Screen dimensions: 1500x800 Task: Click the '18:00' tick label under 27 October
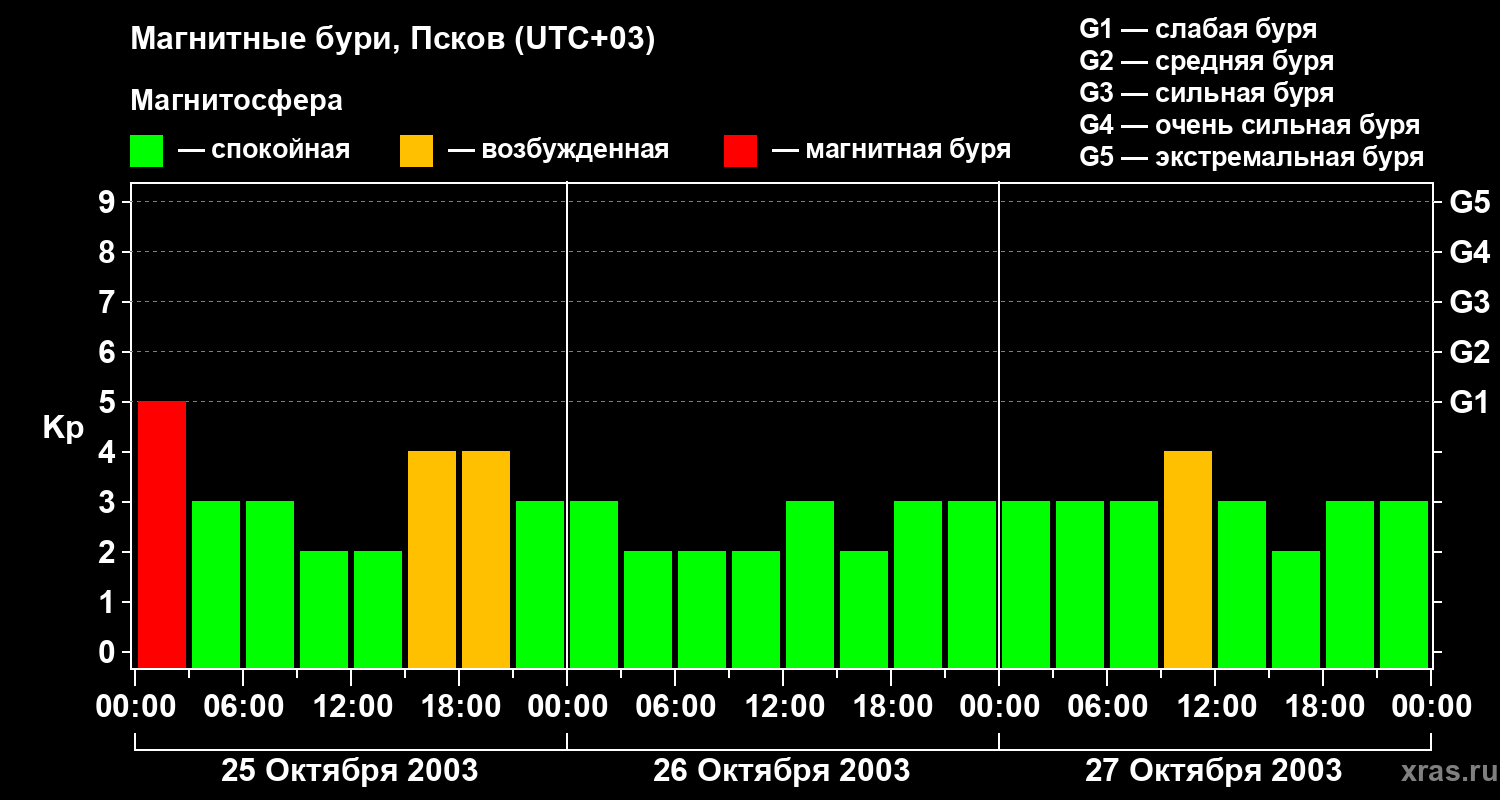click(1323, 707)
